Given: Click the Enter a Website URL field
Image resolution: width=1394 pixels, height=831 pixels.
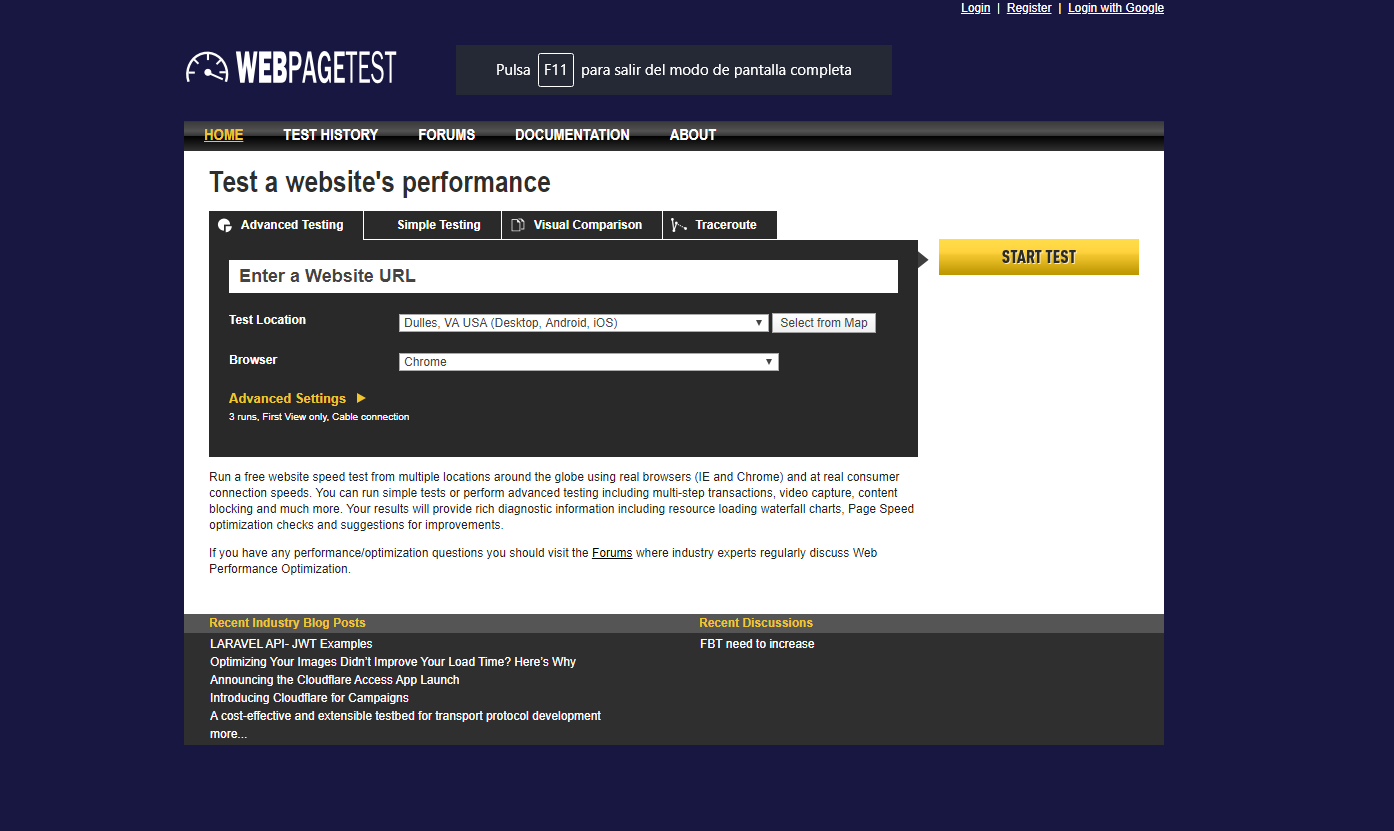Looking at the screenshot, I should click(x=563, y=277).
